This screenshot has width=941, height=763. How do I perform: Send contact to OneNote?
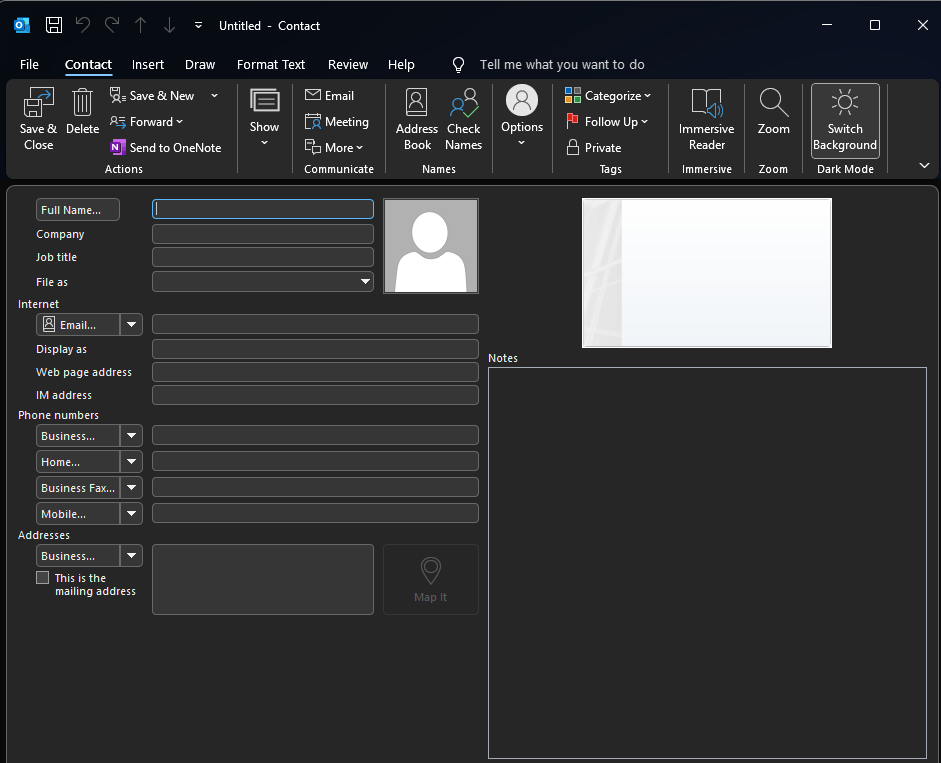coord(165,147)
